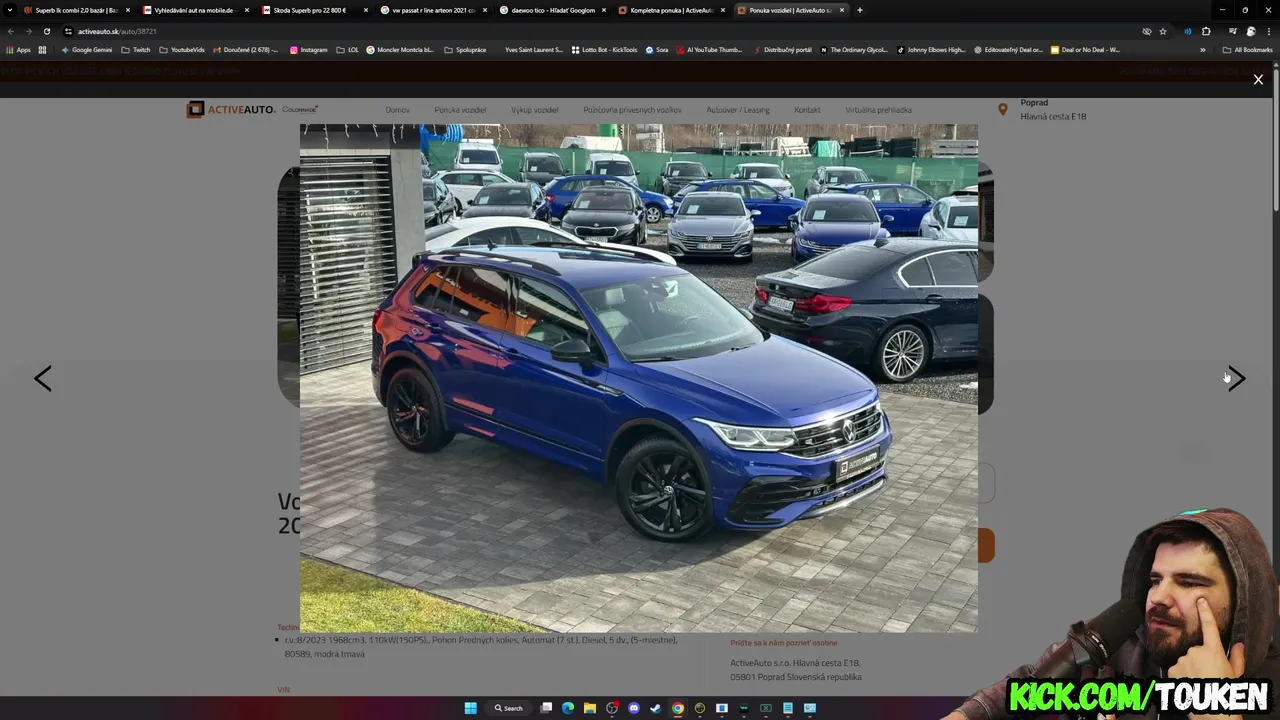Image resolution: width=1280 pixels, height=720 pixels.
Task: Open LOL bookmark folder
Action: pos(347,50)
